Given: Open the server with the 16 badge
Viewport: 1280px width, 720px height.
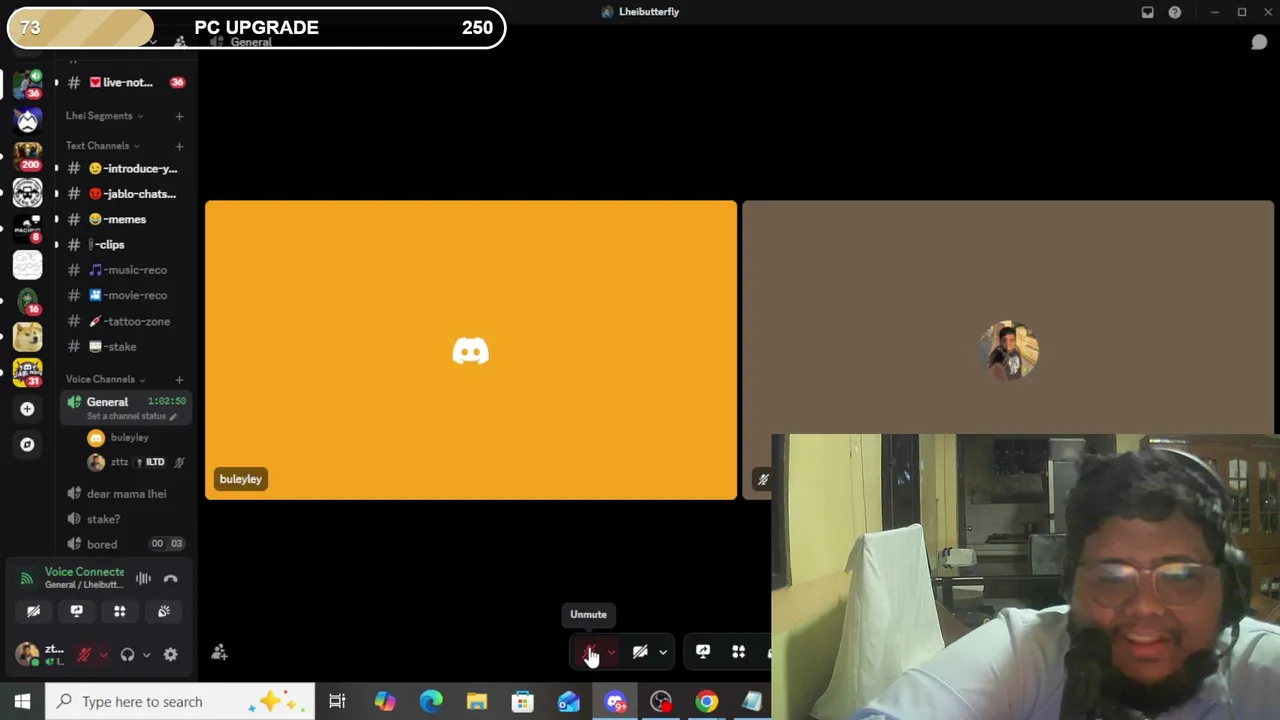Looking at the screenshot, I should coord(27,300).
